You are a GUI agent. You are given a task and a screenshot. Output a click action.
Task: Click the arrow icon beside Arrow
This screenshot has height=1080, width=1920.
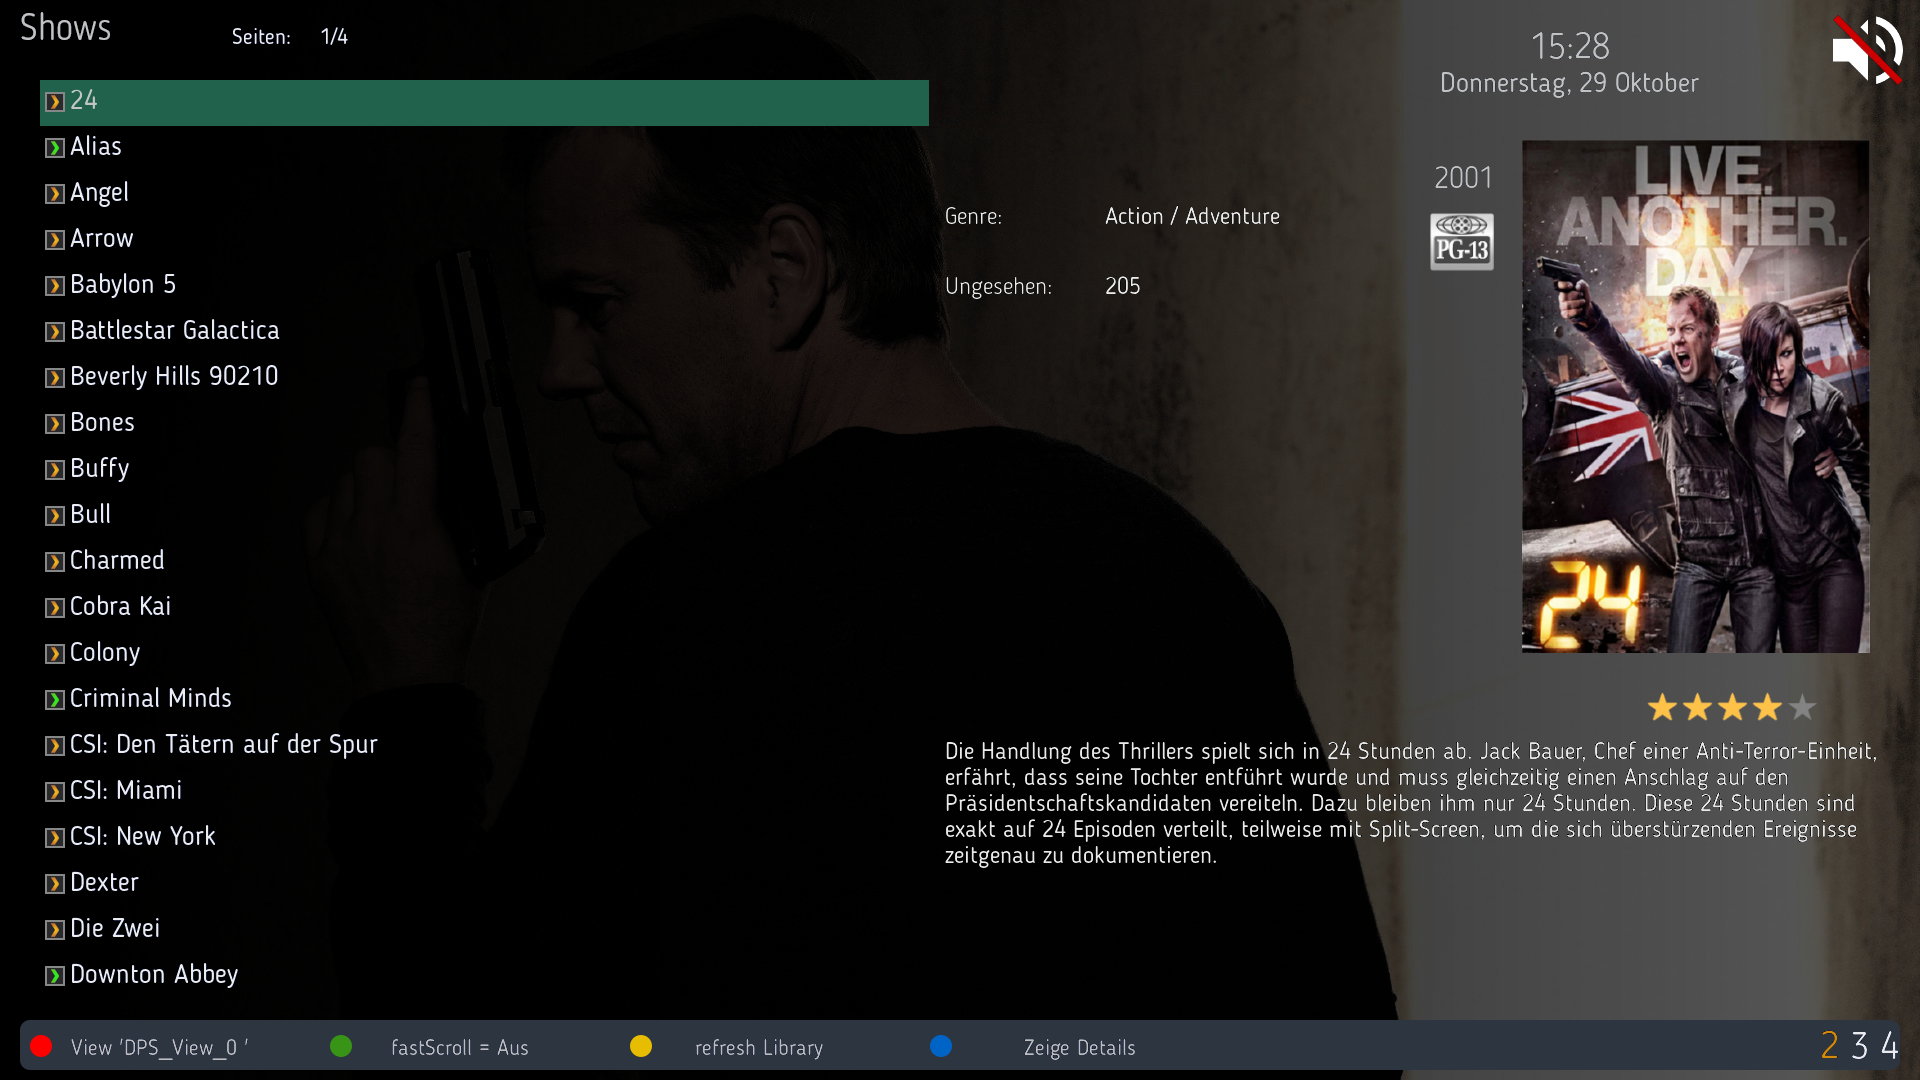tap(55, 240)
